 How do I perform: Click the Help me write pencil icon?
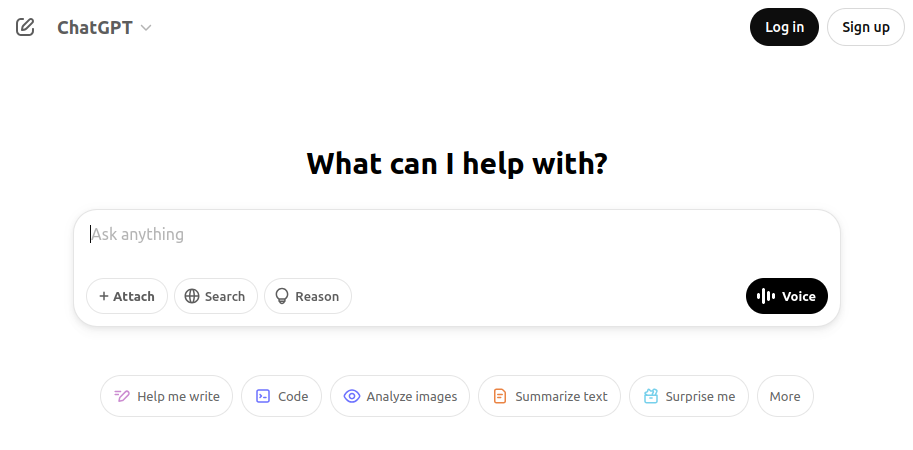(122, 396)
